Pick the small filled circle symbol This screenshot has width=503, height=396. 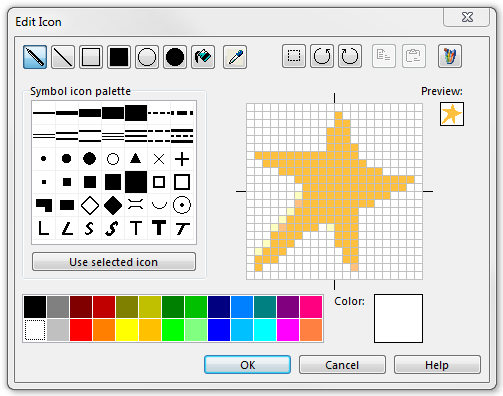pos(44,159)
